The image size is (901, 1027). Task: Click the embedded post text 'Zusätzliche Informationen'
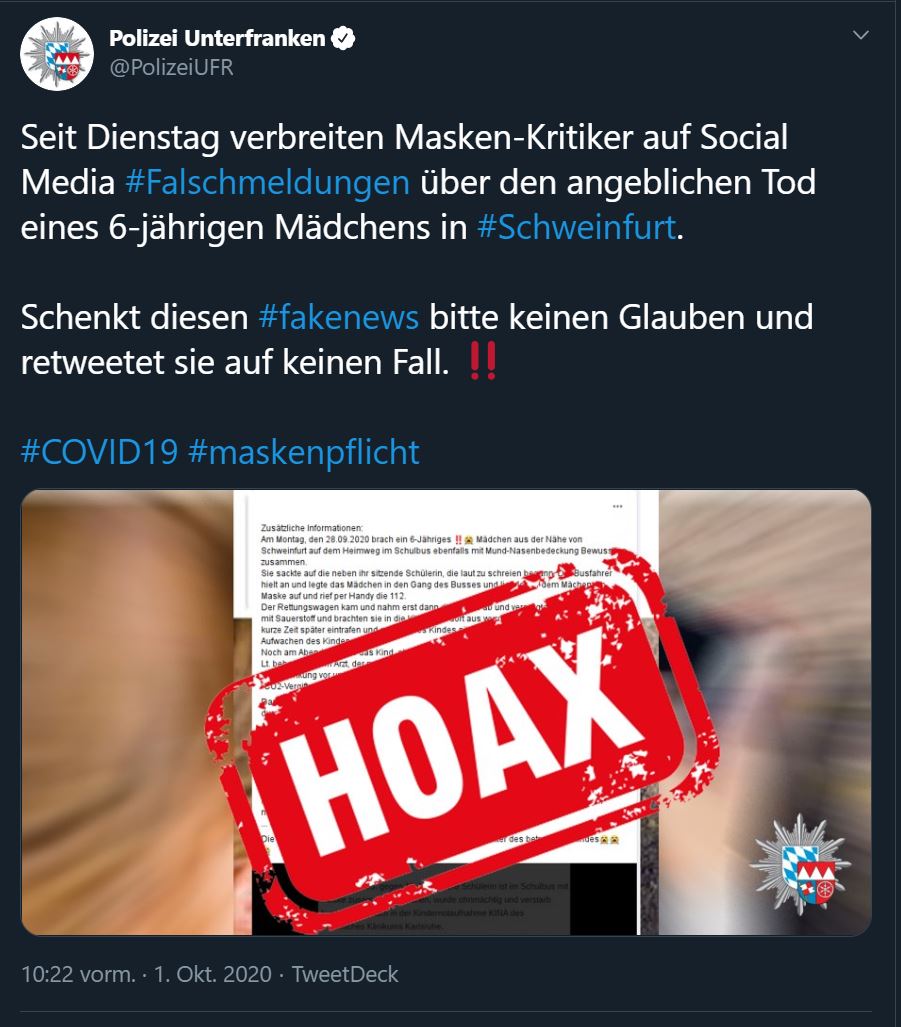[x=312, y=527]
